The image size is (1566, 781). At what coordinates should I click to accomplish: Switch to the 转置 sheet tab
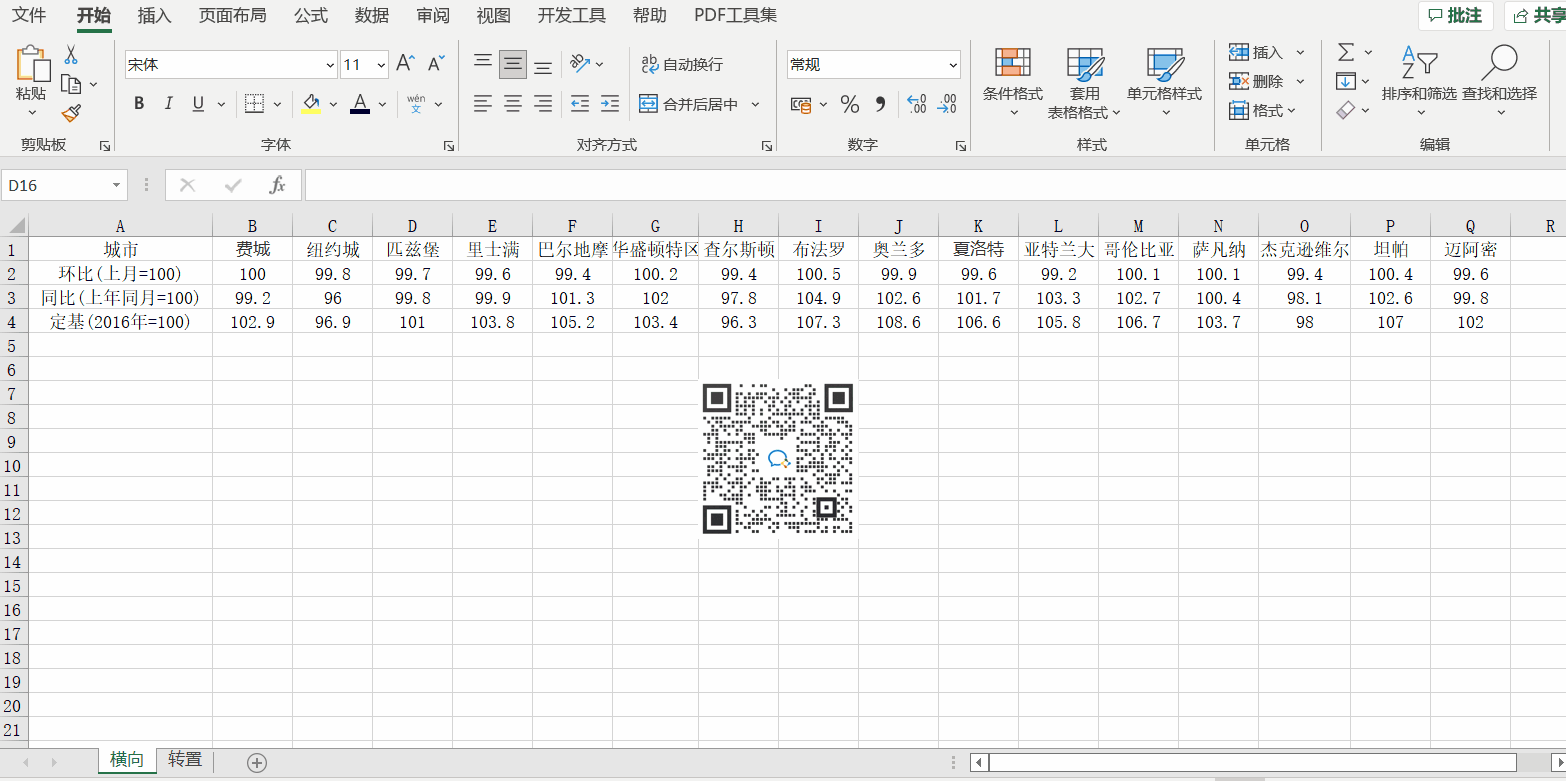tap(185, 760)
